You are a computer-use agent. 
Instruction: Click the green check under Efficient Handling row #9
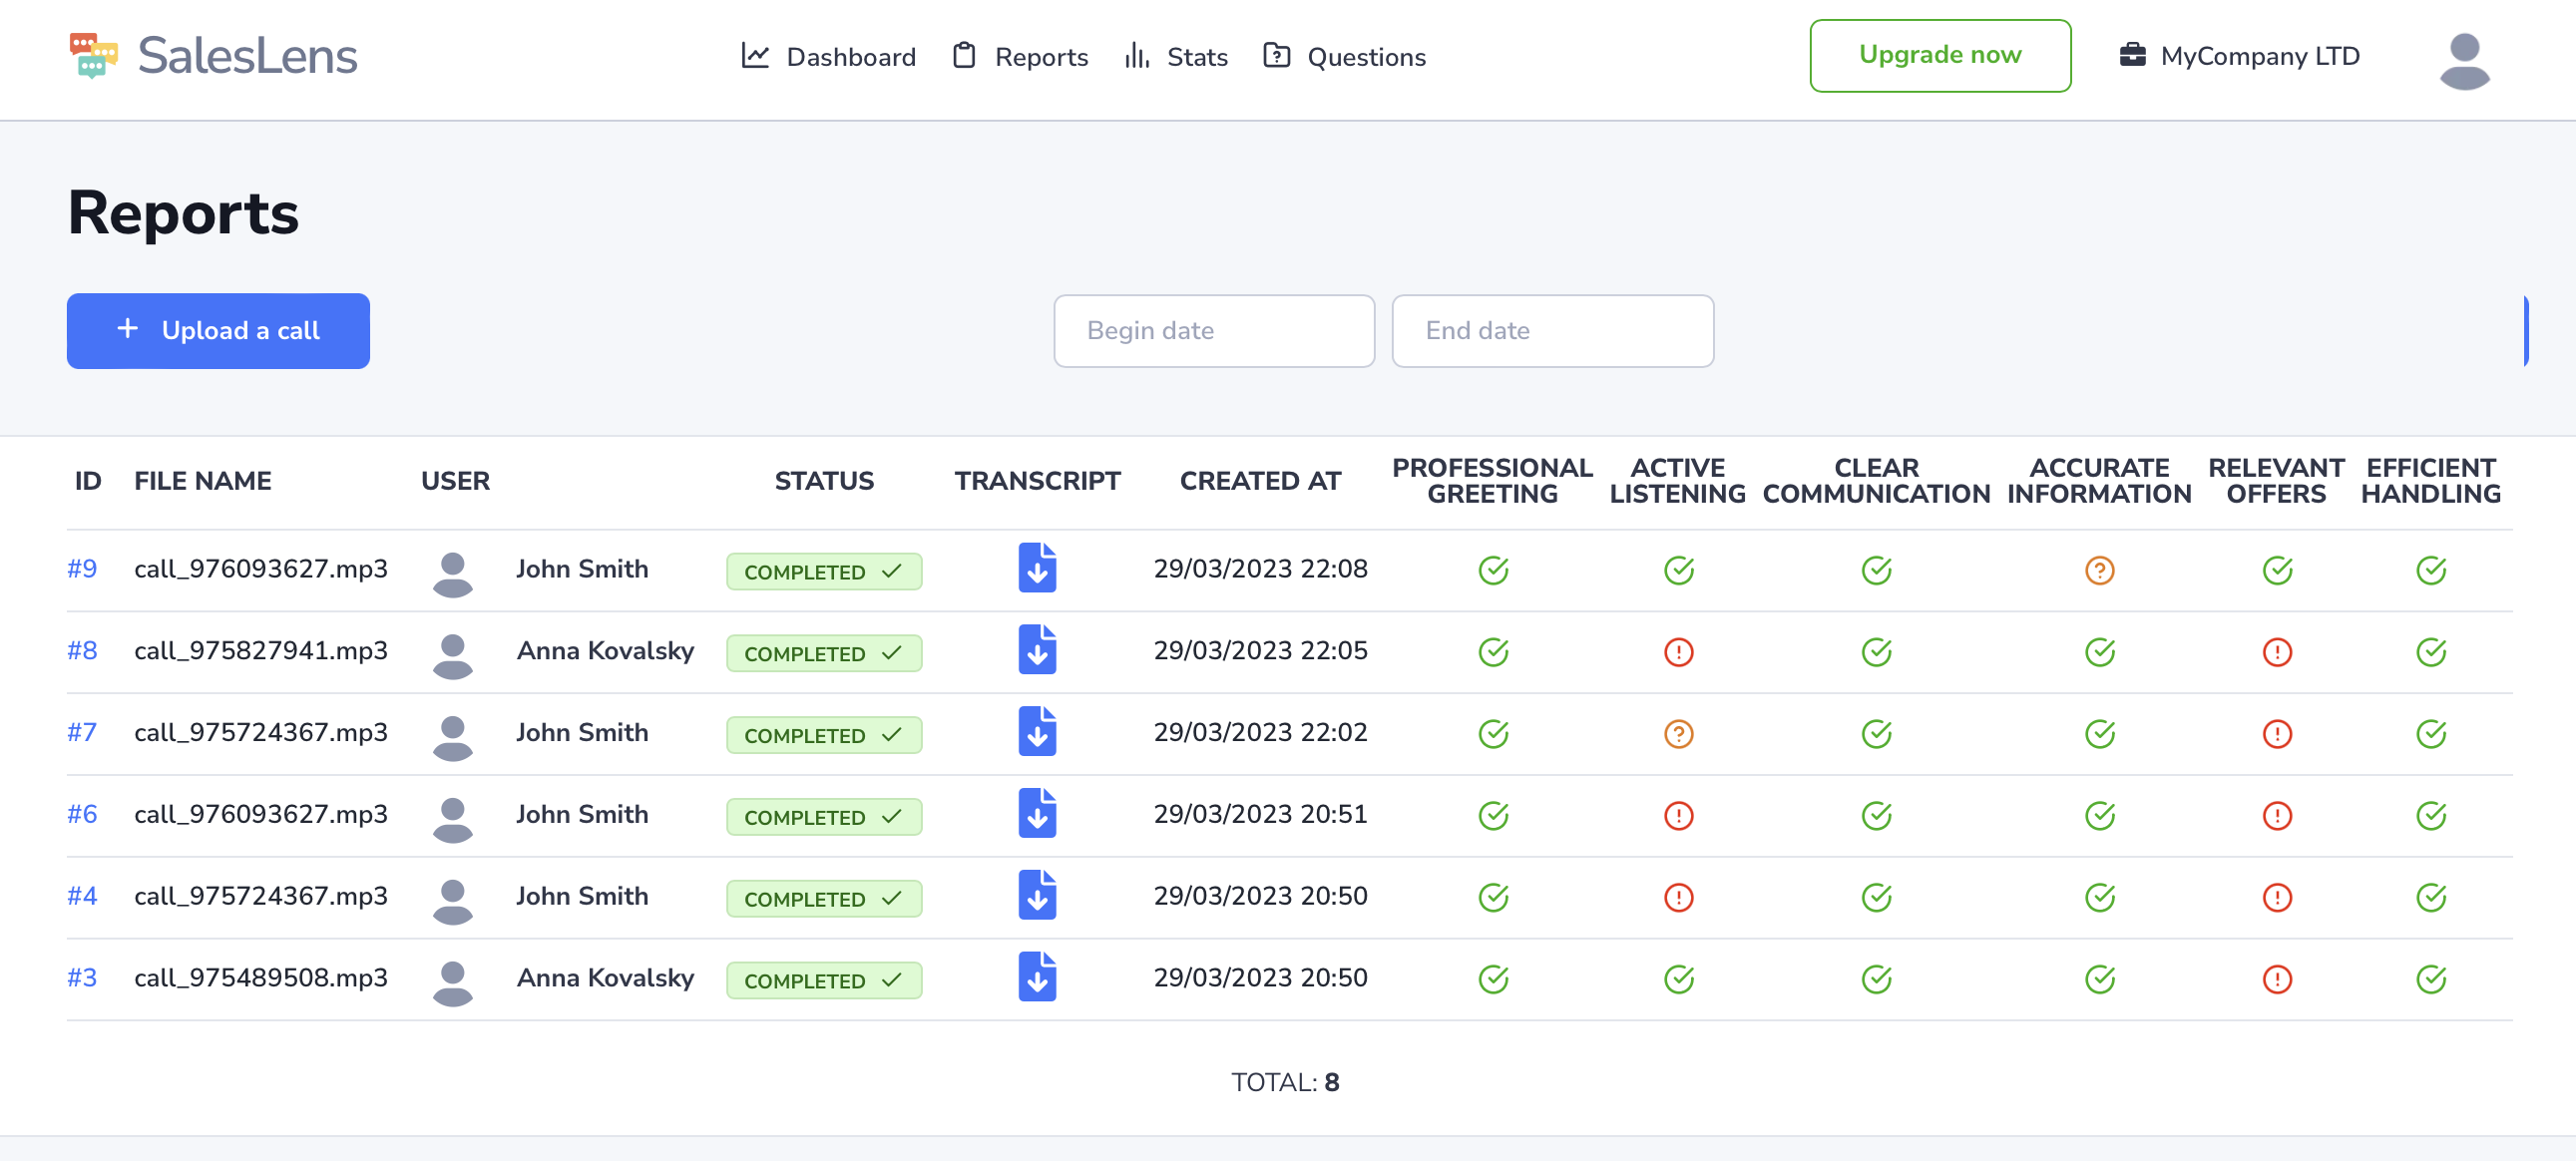point(2431,570)
